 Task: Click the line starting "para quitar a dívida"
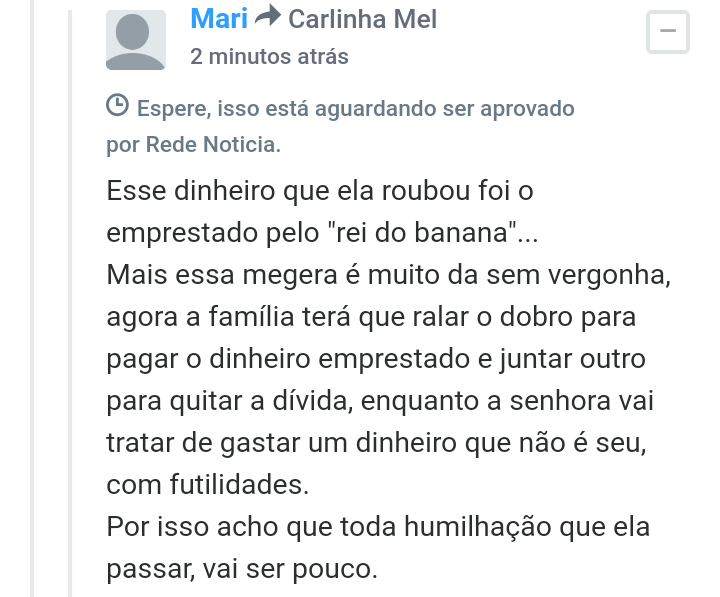click(x=376, y=401)
